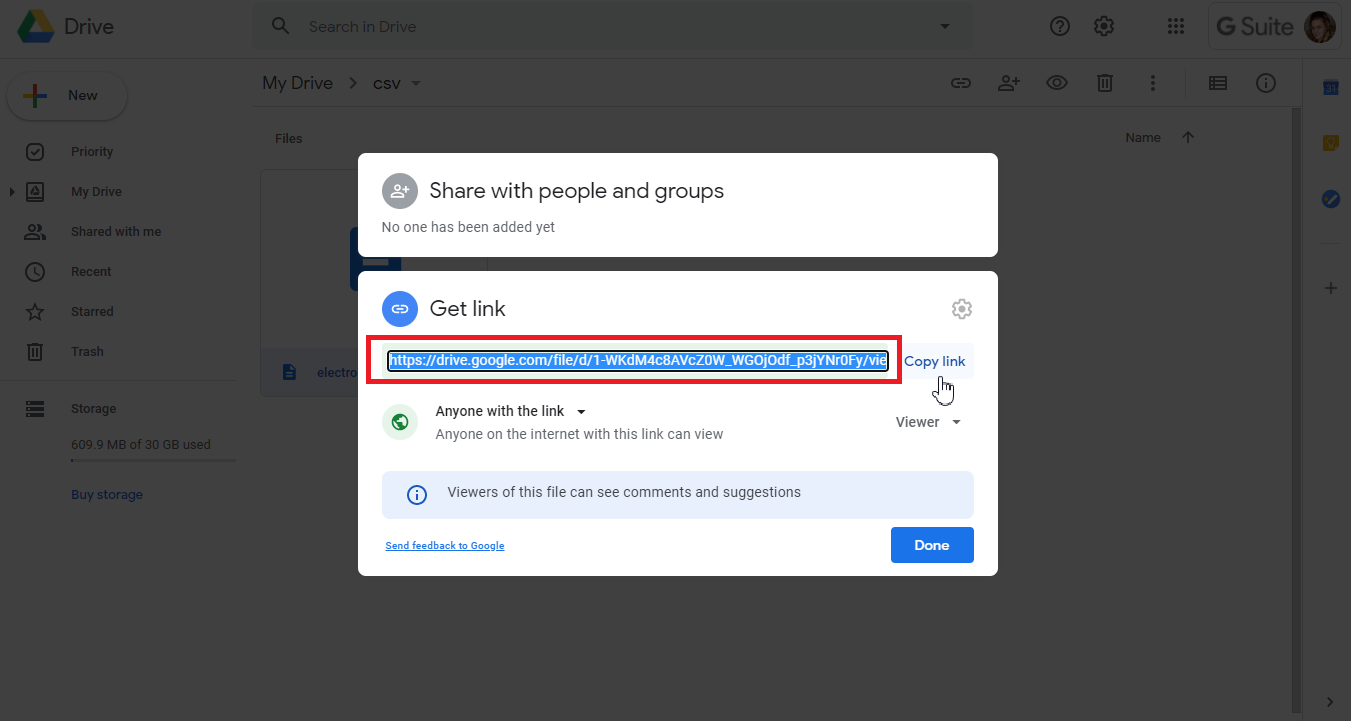Click the trash remove icon in toolbar
The image size is (1351, 721).
coord(1104,84)
